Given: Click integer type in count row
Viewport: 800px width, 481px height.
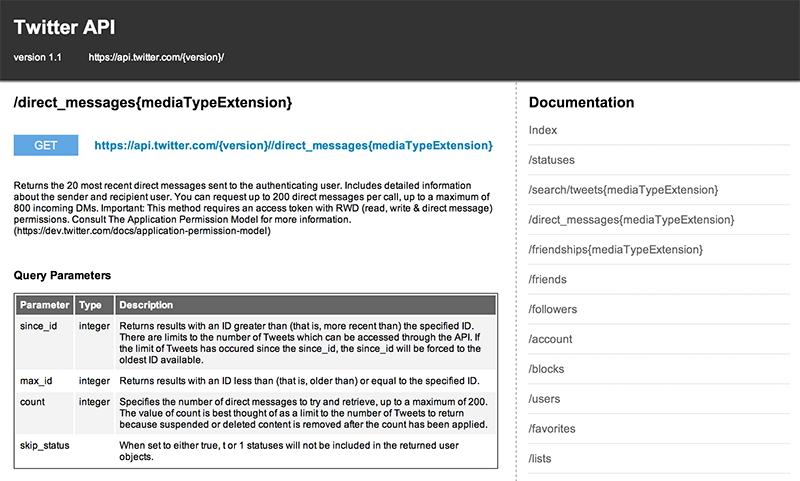Looking at the screenshot, I should (x=94, y=402).
